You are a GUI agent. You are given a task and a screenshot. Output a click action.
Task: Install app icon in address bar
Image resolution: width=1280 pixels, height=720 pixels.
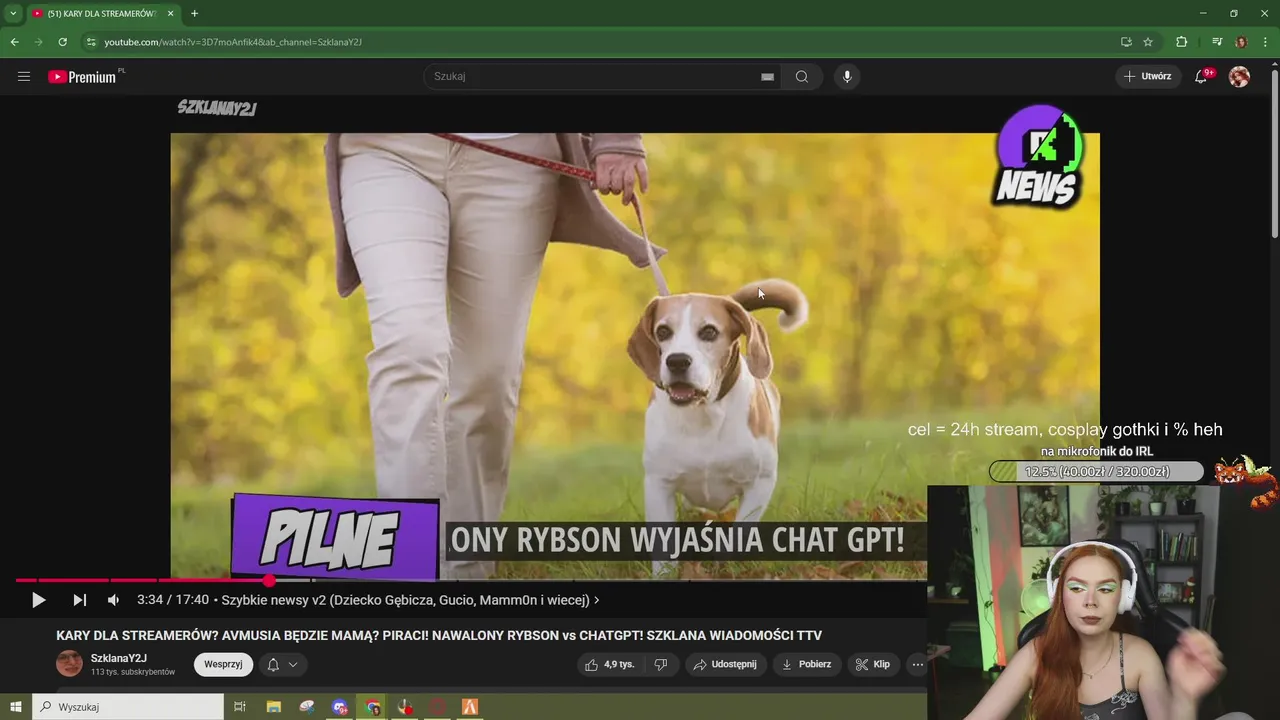tap(1126, 42)
